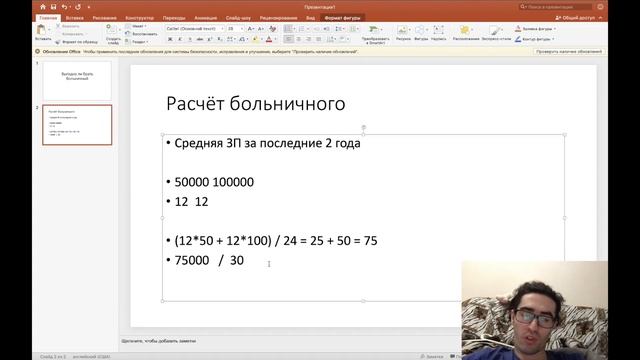The height and width of the screenshot is (360, 640).
Task: Open line spacing options
Action: (x=339, y=29)
